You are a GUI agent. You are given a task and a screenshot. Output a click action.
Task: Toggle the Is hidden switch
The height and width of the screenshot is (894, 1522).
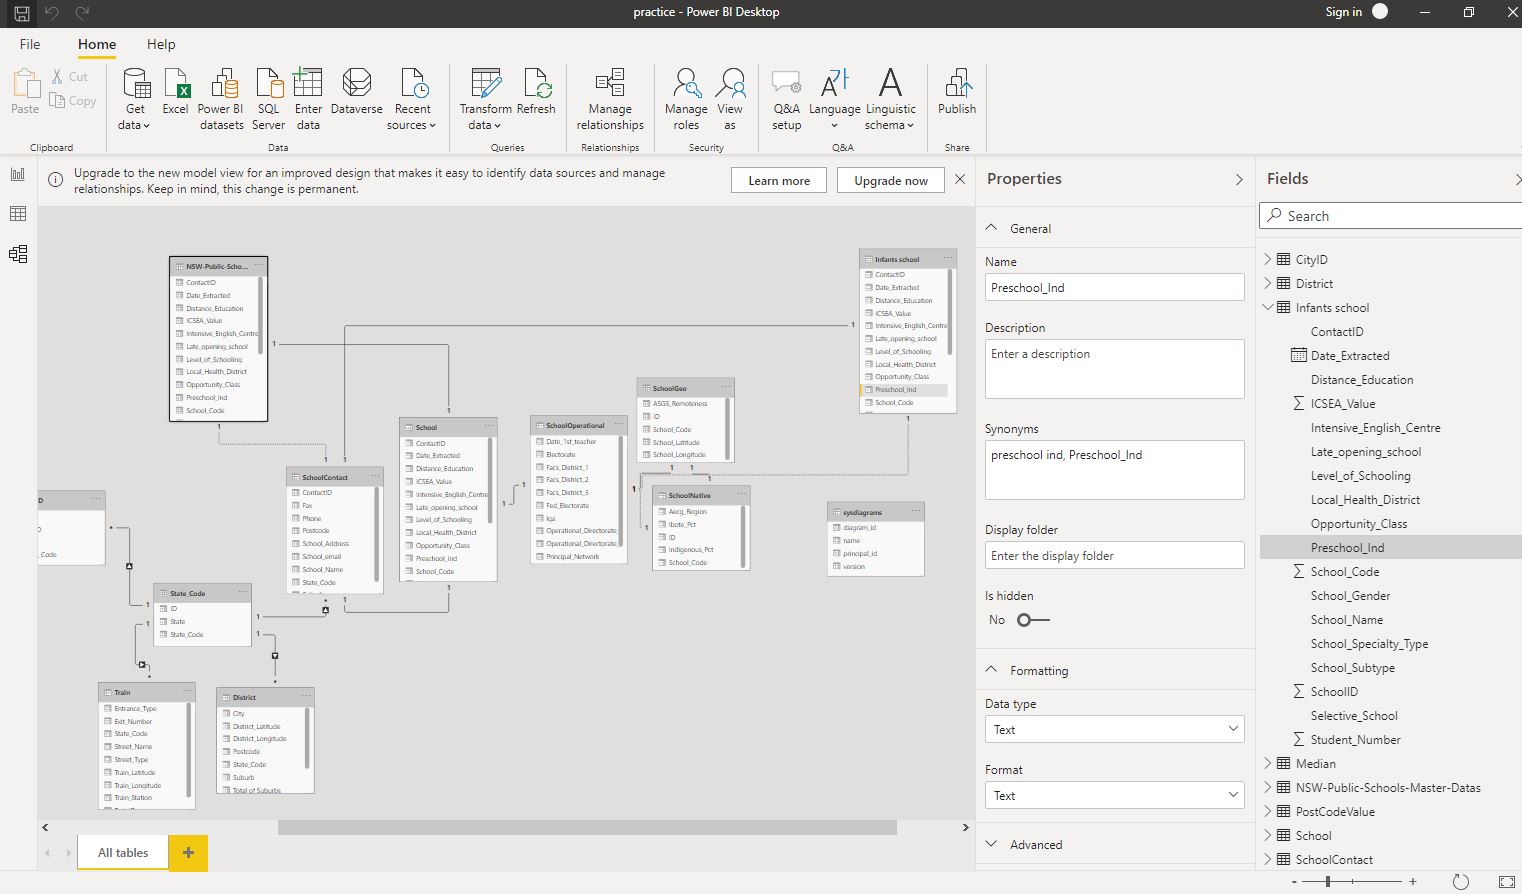point(1033,620)
